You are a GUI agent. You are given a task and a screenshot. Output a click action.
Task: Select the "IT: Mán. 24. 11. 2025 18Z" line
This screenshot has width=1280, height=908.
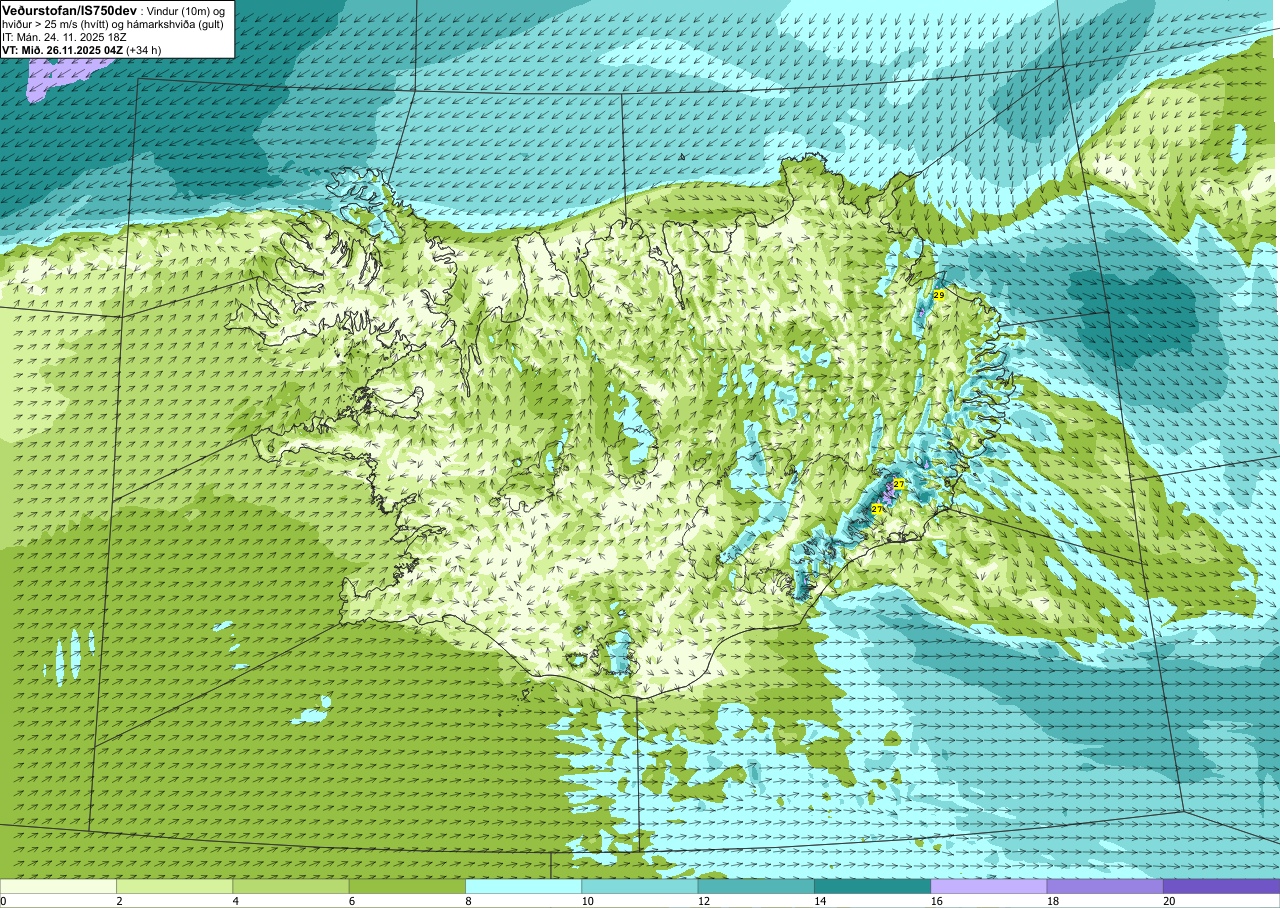[66, 37]
